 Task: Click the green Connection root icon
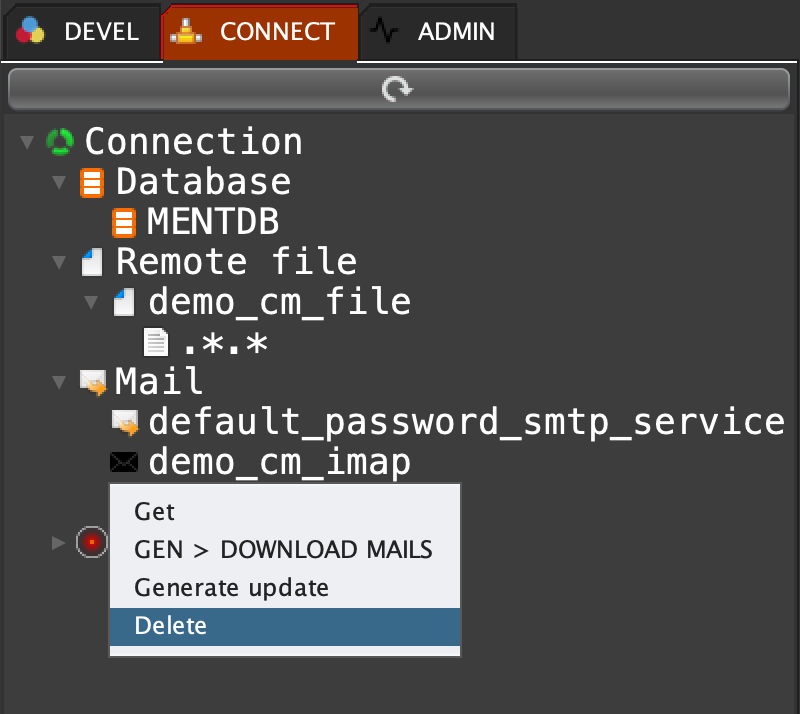60,142
